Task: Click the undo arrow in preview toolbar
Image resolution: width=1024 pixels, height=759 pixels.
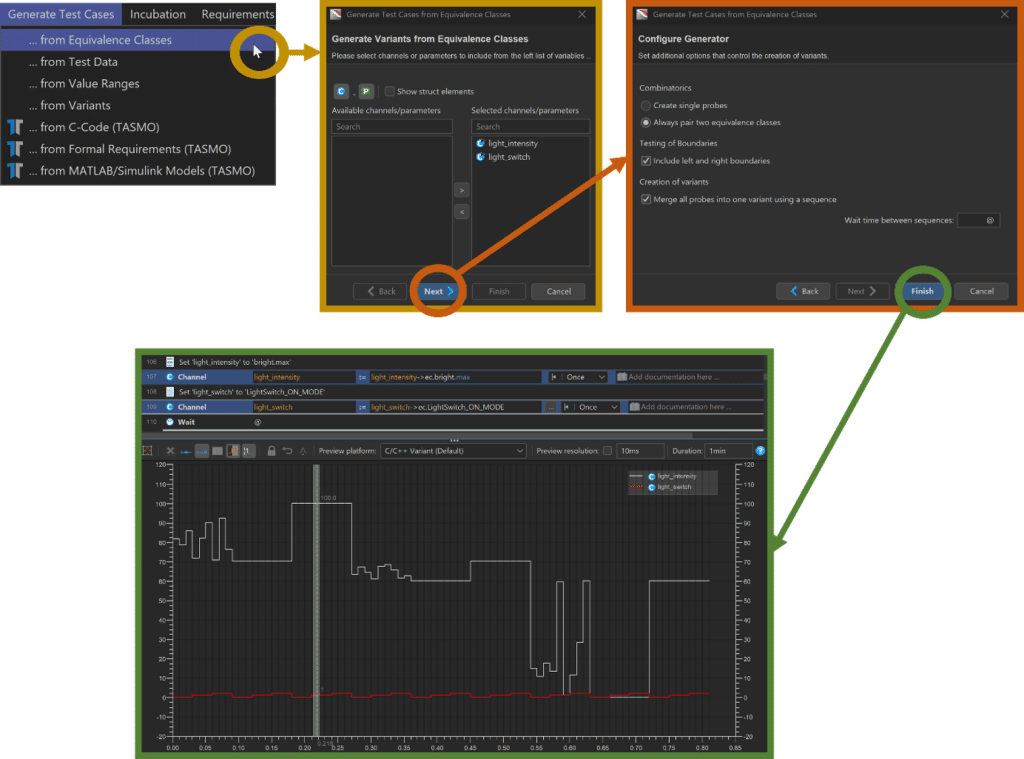Action: tap(287, 451)
